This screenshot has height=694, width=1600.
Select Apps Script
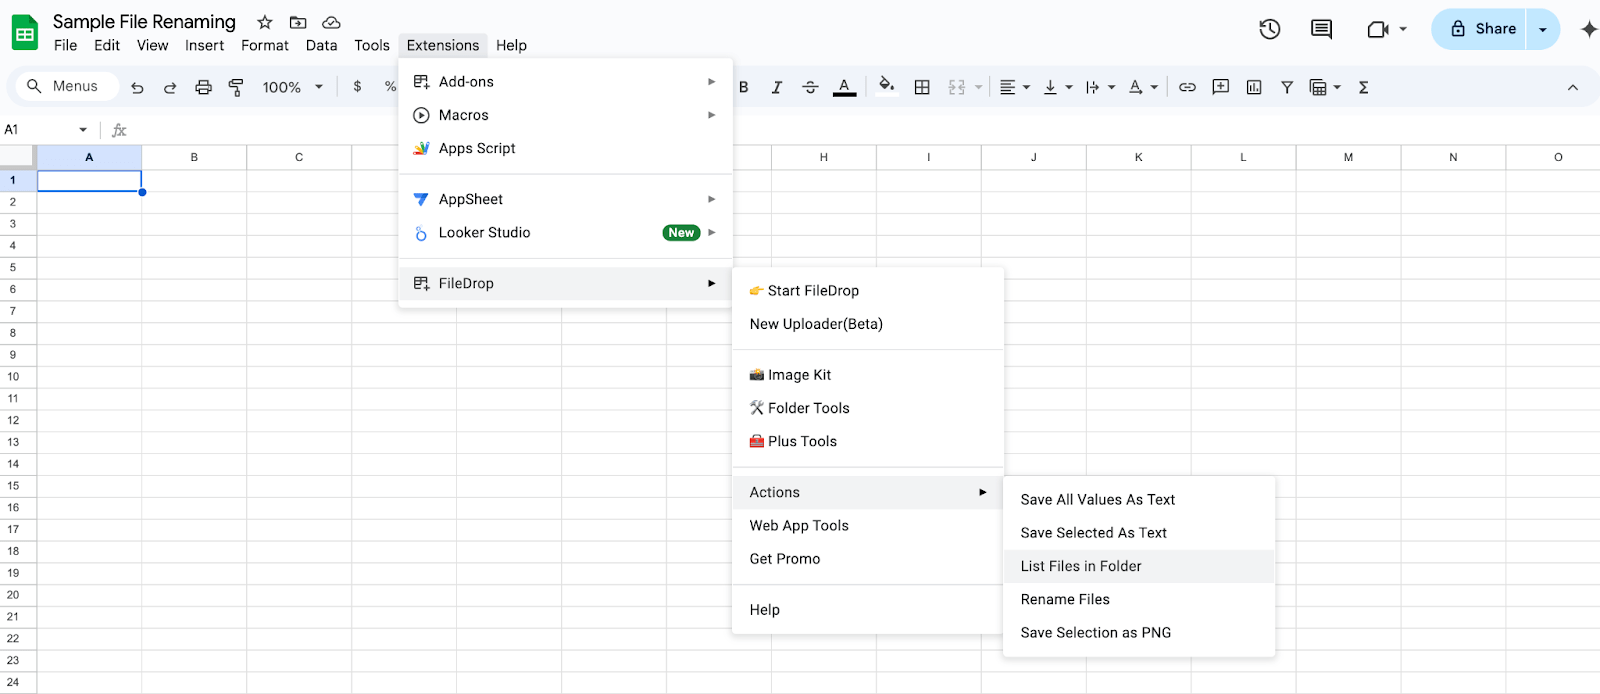(565, 148)
